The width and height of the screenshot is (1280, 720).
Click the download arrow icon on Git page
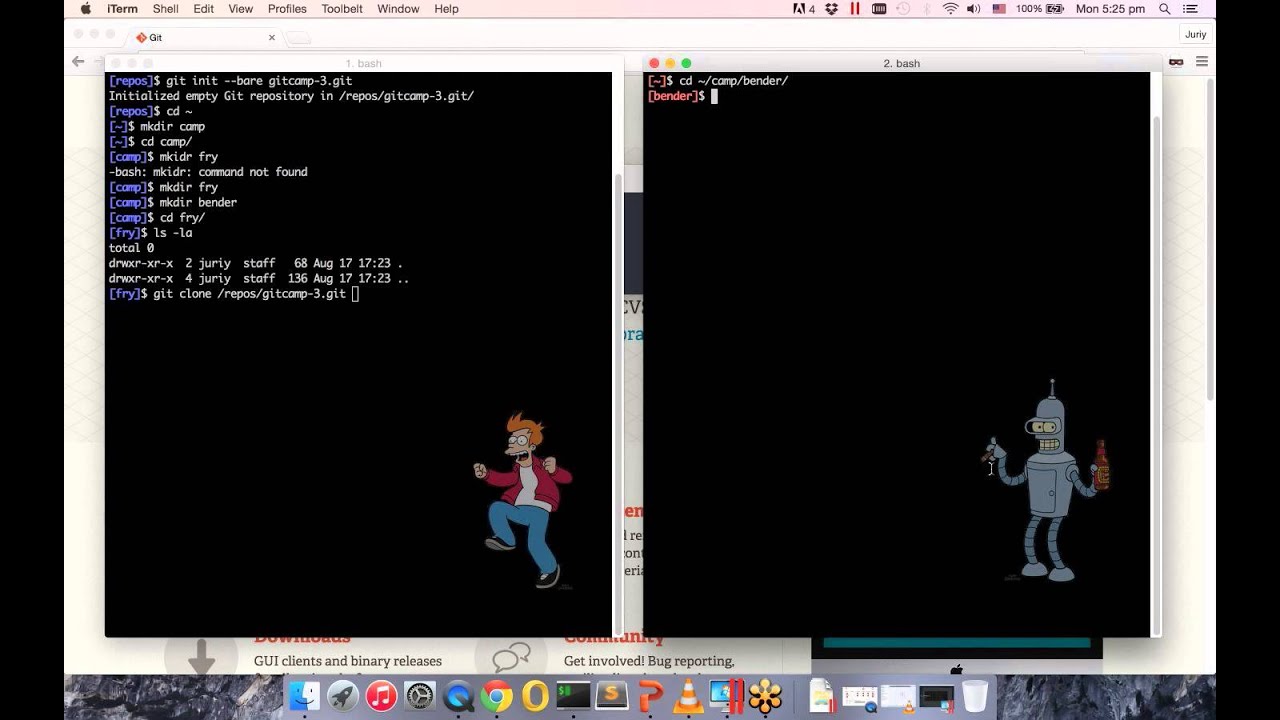tap(201, 657)
